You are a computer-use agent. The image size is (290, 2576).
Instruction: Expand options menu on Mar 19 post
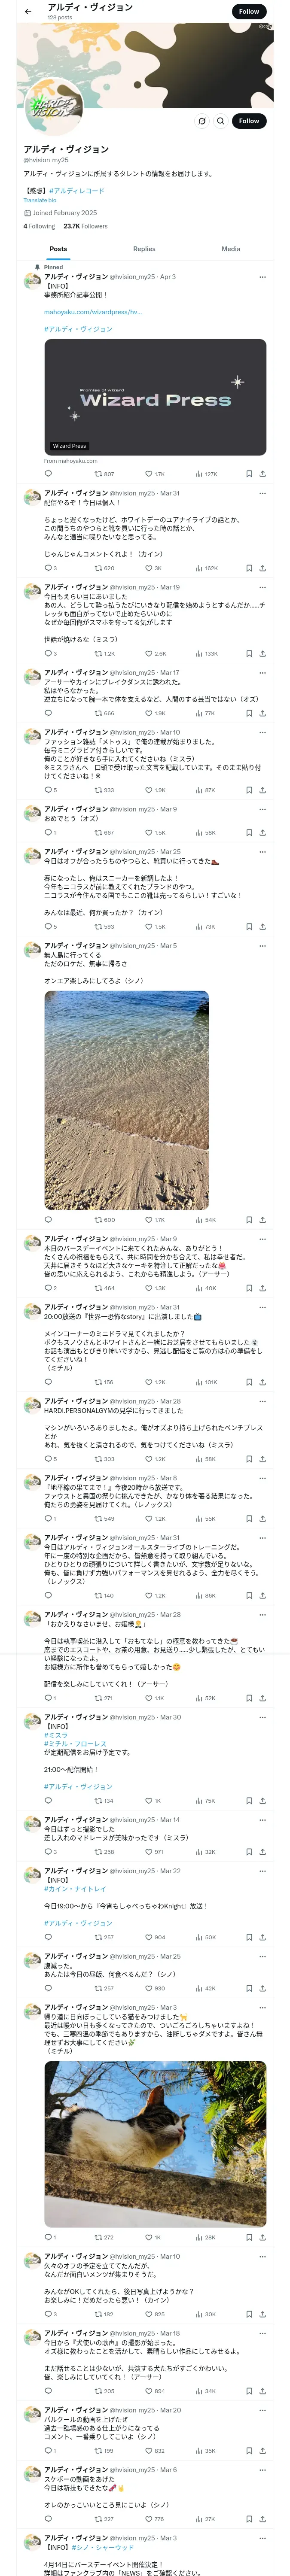tap(262, 587)
